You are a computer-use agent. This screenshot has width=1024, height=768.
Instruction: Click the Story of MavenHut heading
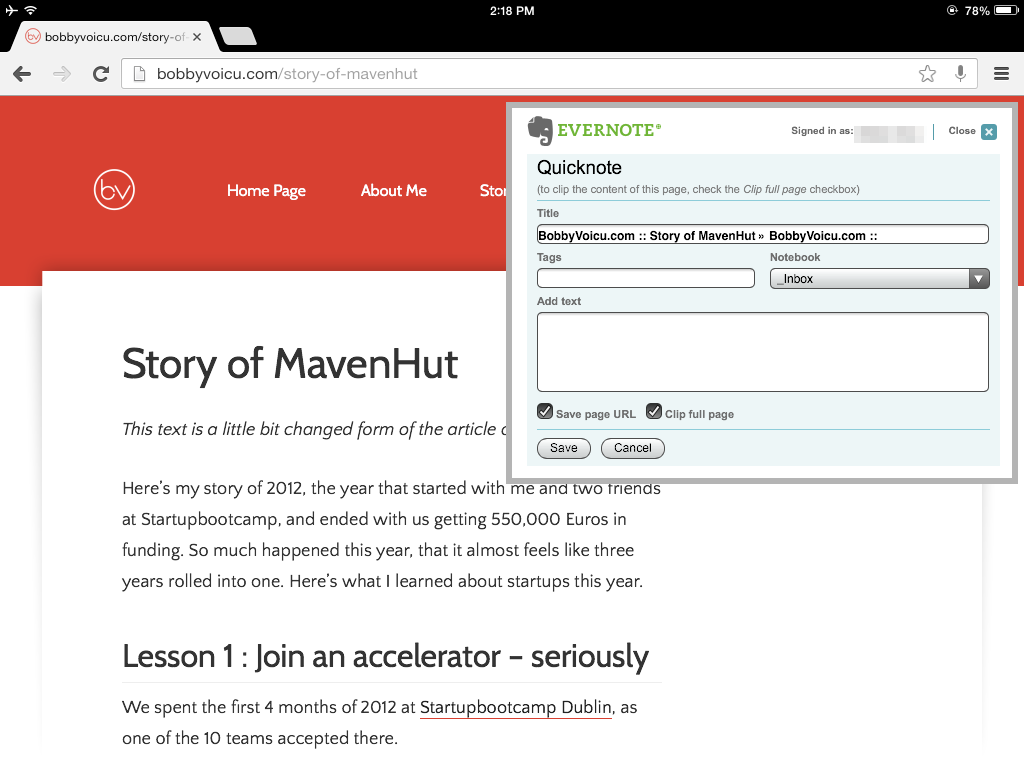click(x=290, y=364)
